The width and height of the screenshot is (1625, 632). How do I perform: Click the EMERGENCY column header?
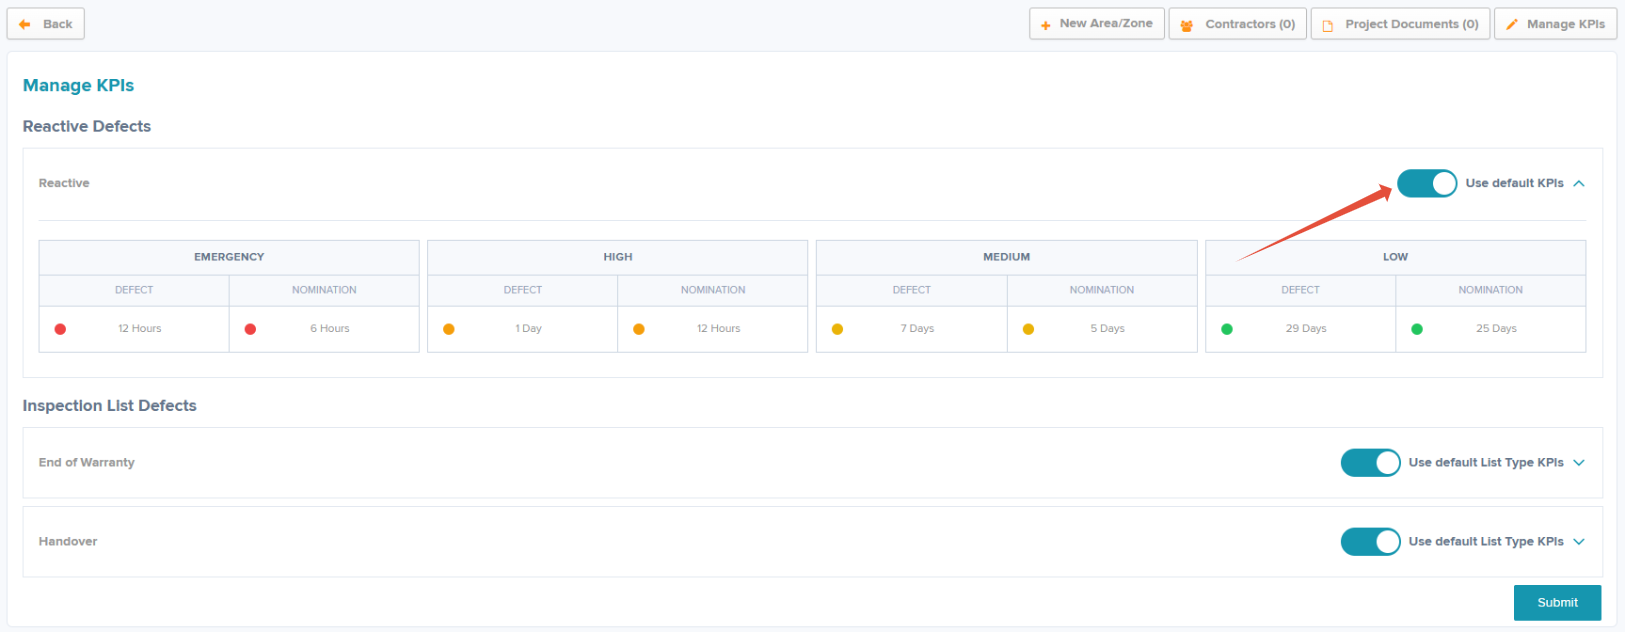pyautogui.click(x=229, y=257)
